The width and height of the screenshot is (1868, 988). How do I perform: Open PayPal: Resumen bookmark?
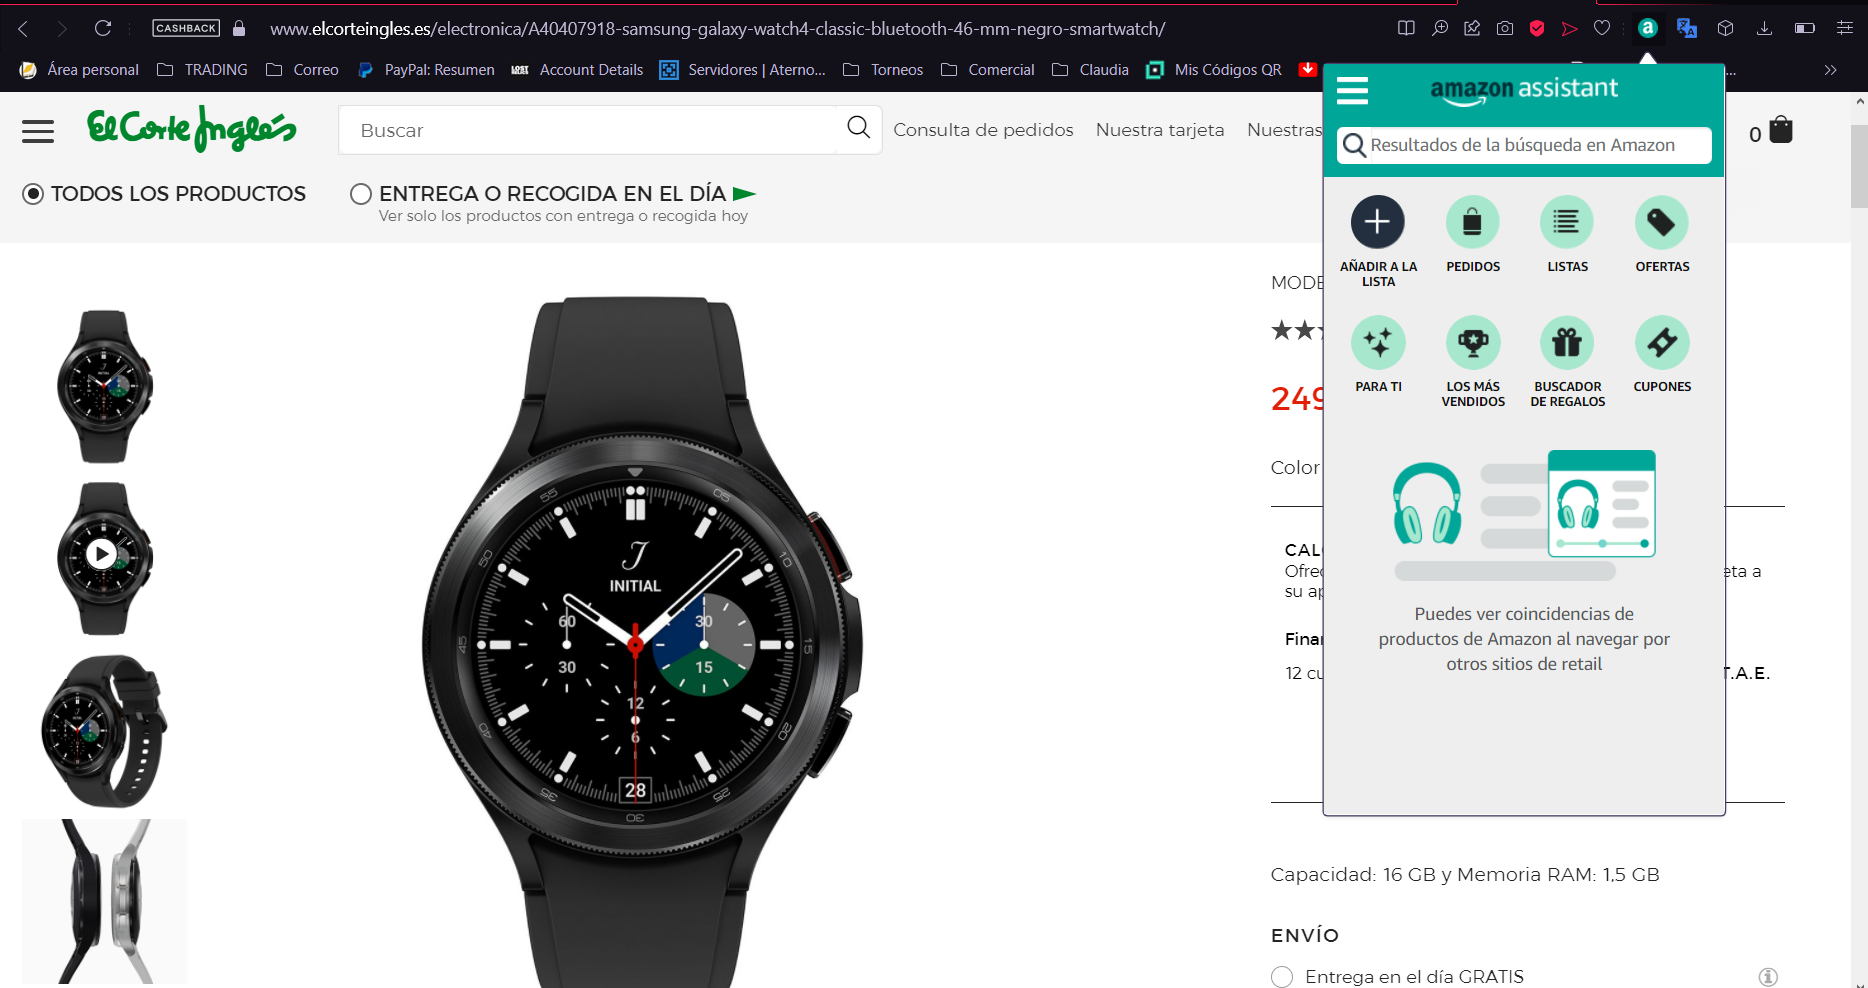[426, 70]
